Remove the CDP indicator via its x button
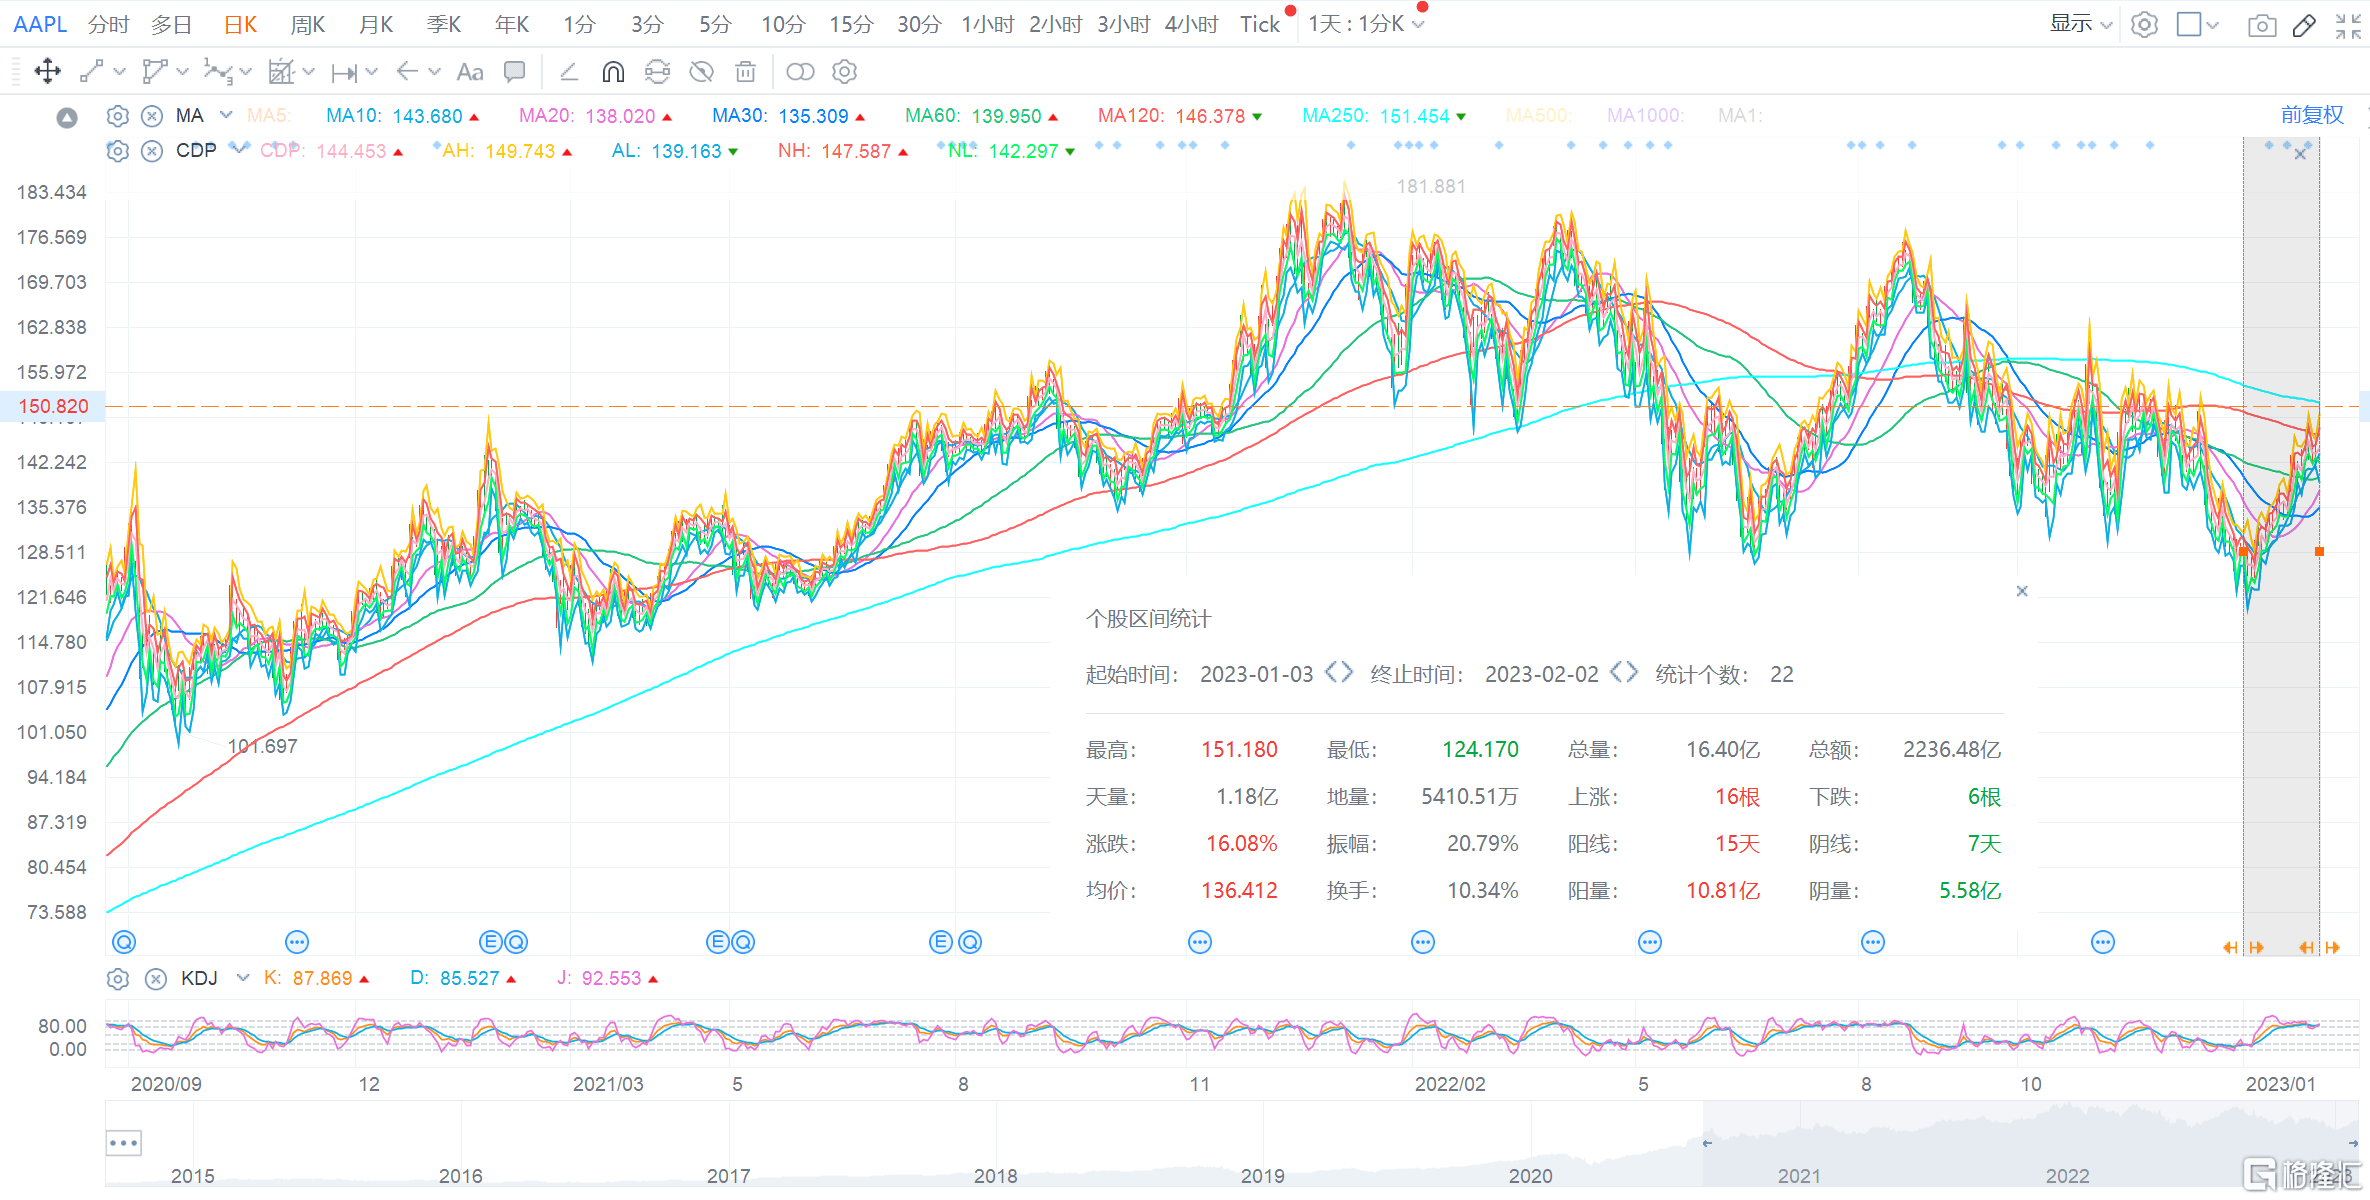Image resolution: width=2370 pixels, height=1200 pixels. 152,151
